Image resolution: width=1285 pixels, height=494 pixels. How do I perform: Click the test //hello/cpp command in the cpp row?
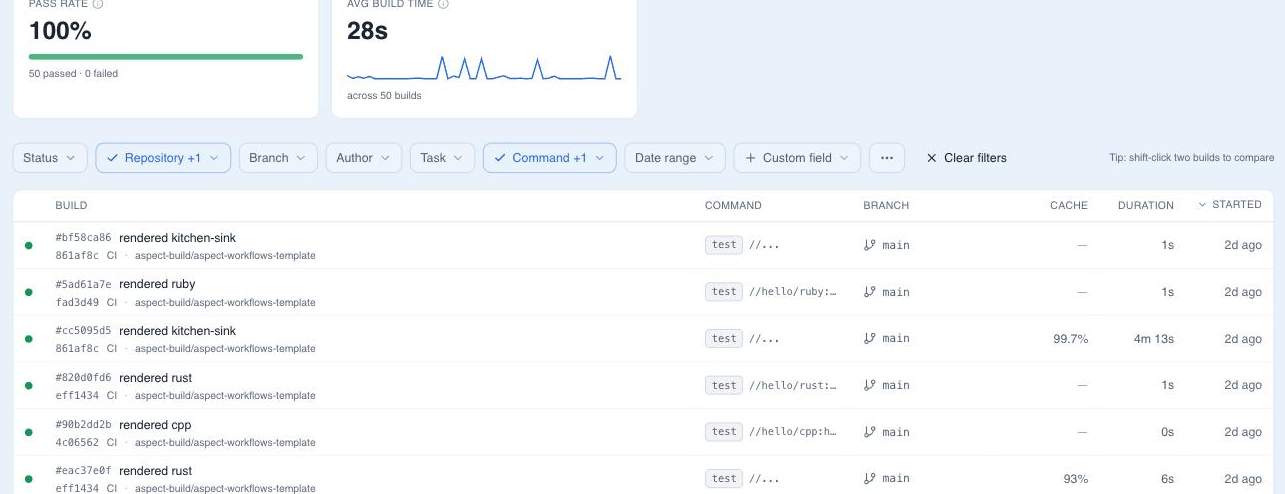[x=771, y=432]
